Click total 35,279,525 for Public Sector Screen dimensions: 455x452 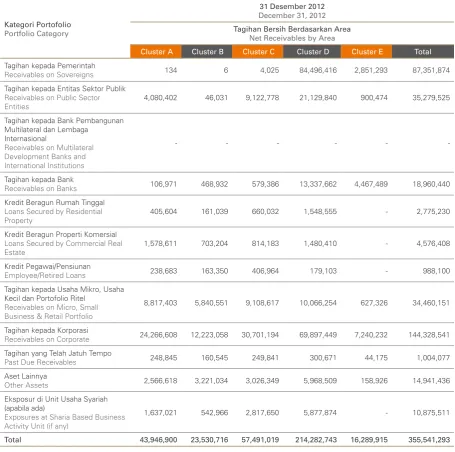tap(431, 98)
